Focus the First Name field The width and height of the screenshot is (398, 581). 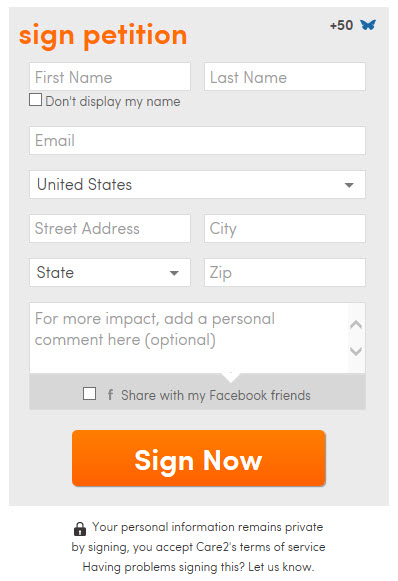point(110,77)
